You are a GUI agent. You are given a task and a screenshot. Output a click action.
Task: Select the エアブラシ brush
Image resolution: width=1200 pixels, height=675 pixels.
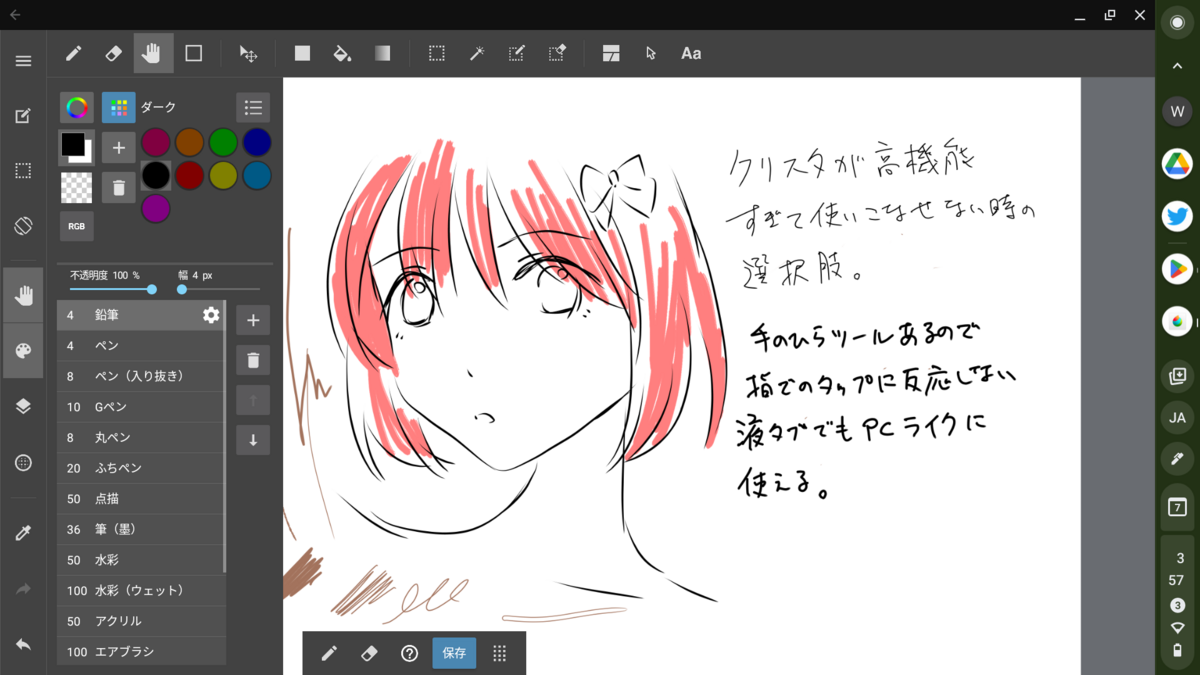coord(141,652)
